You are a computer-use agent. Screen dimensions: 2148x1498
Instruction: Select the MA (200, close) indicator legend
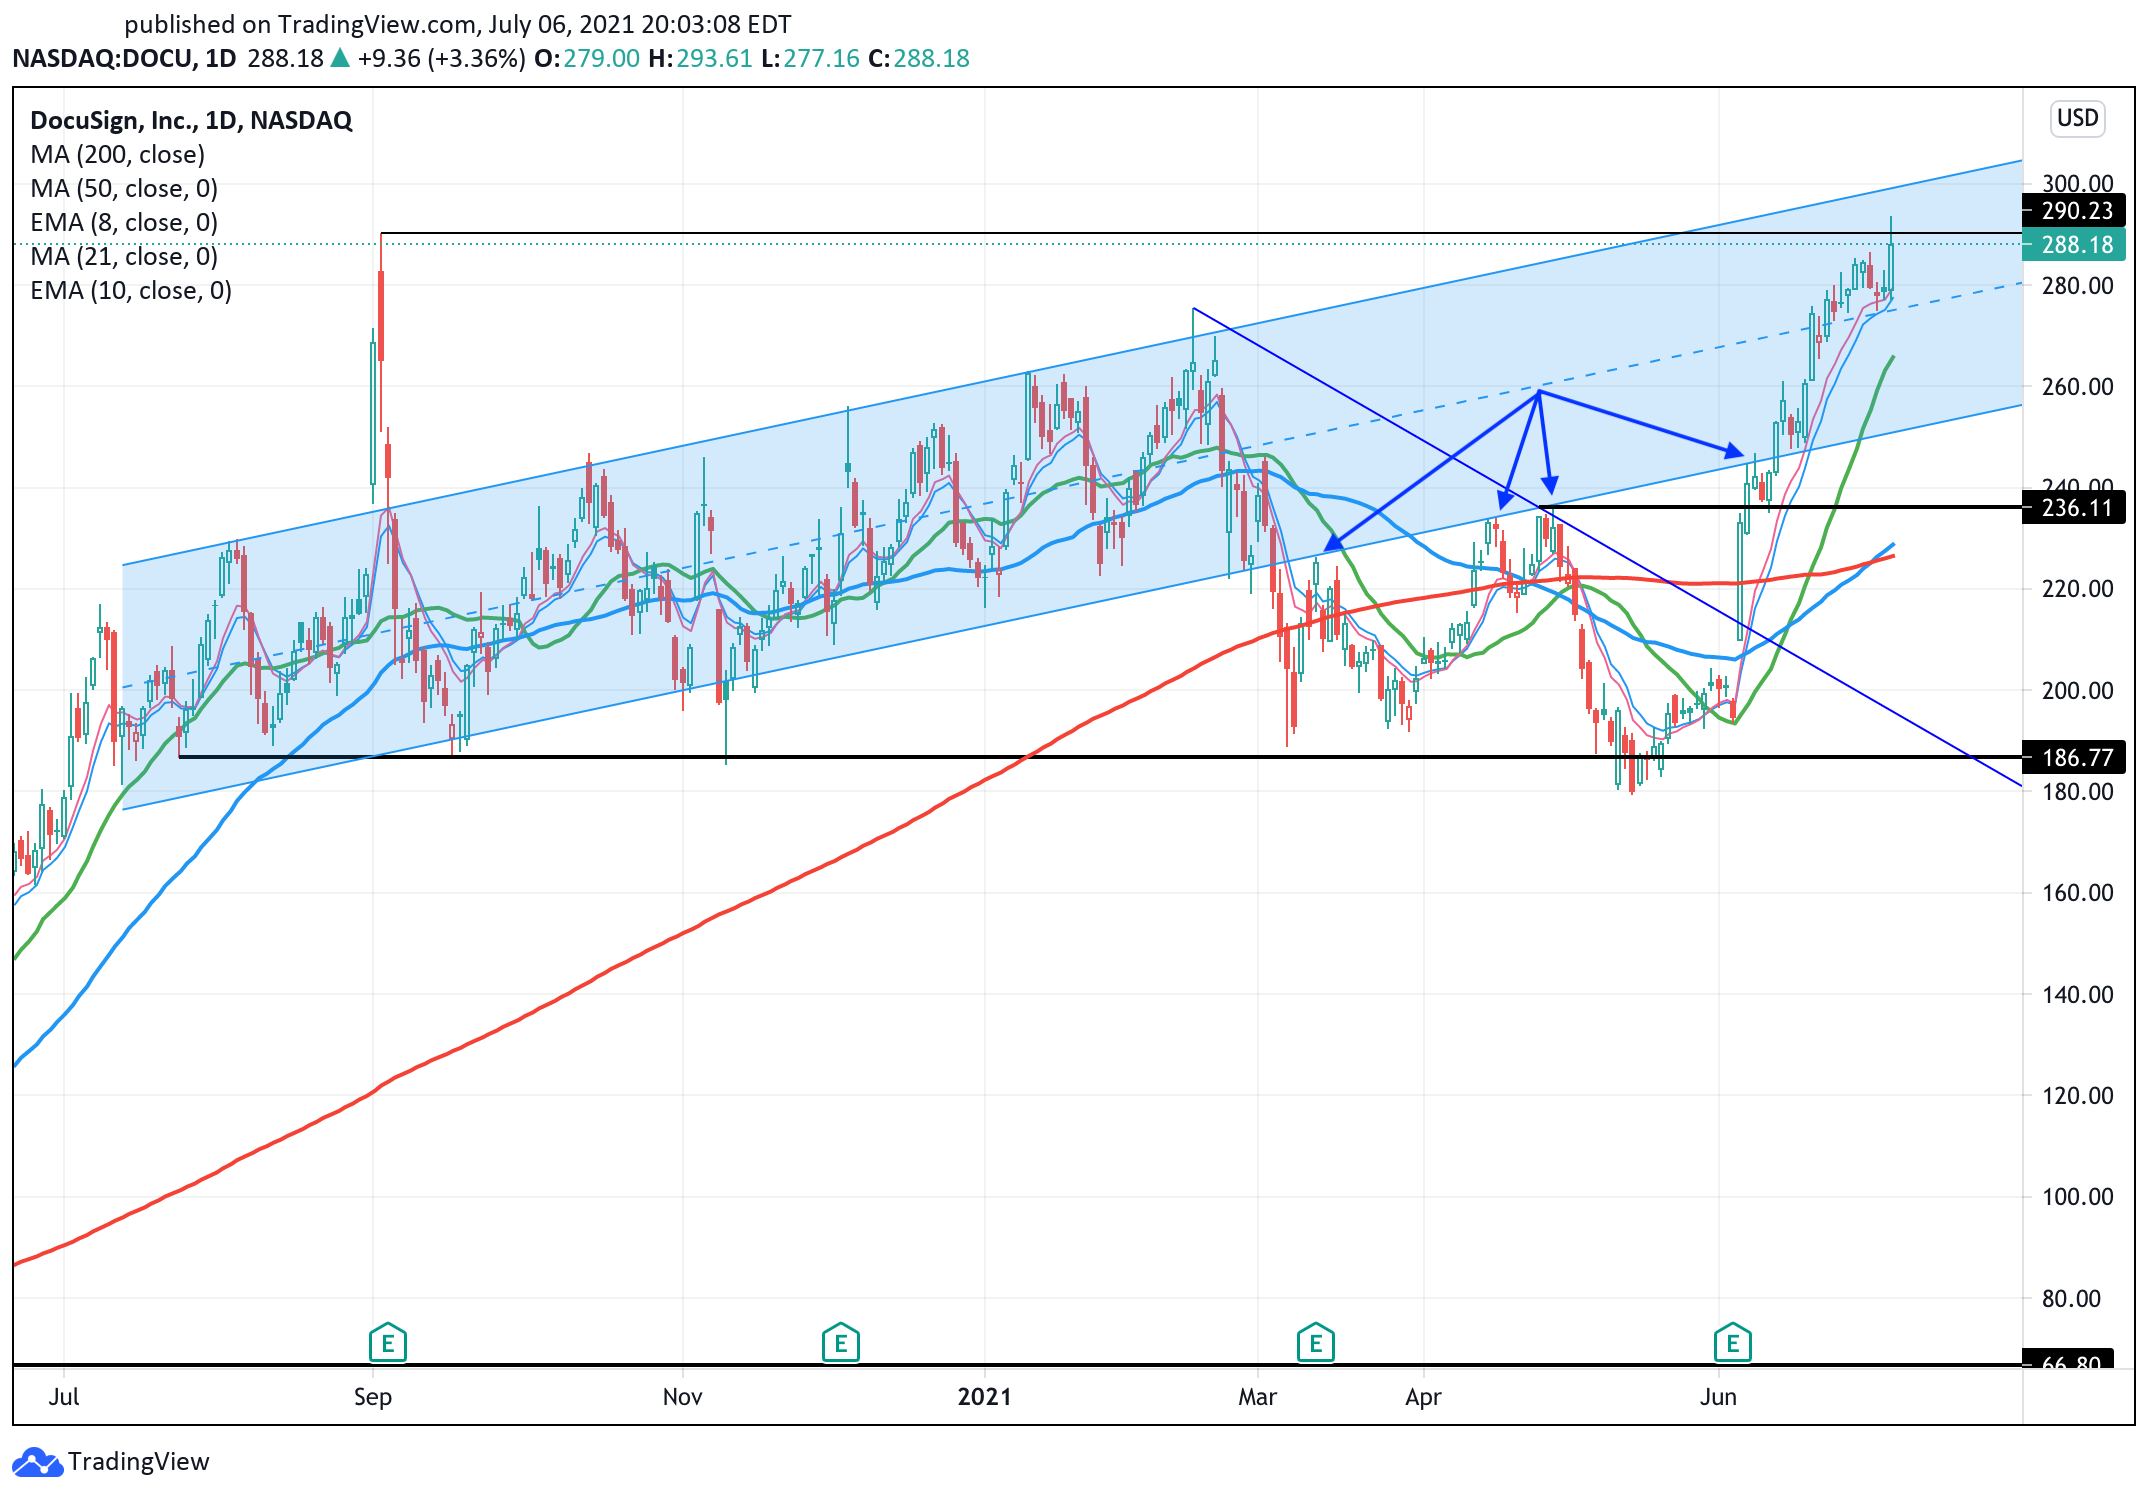117,154
